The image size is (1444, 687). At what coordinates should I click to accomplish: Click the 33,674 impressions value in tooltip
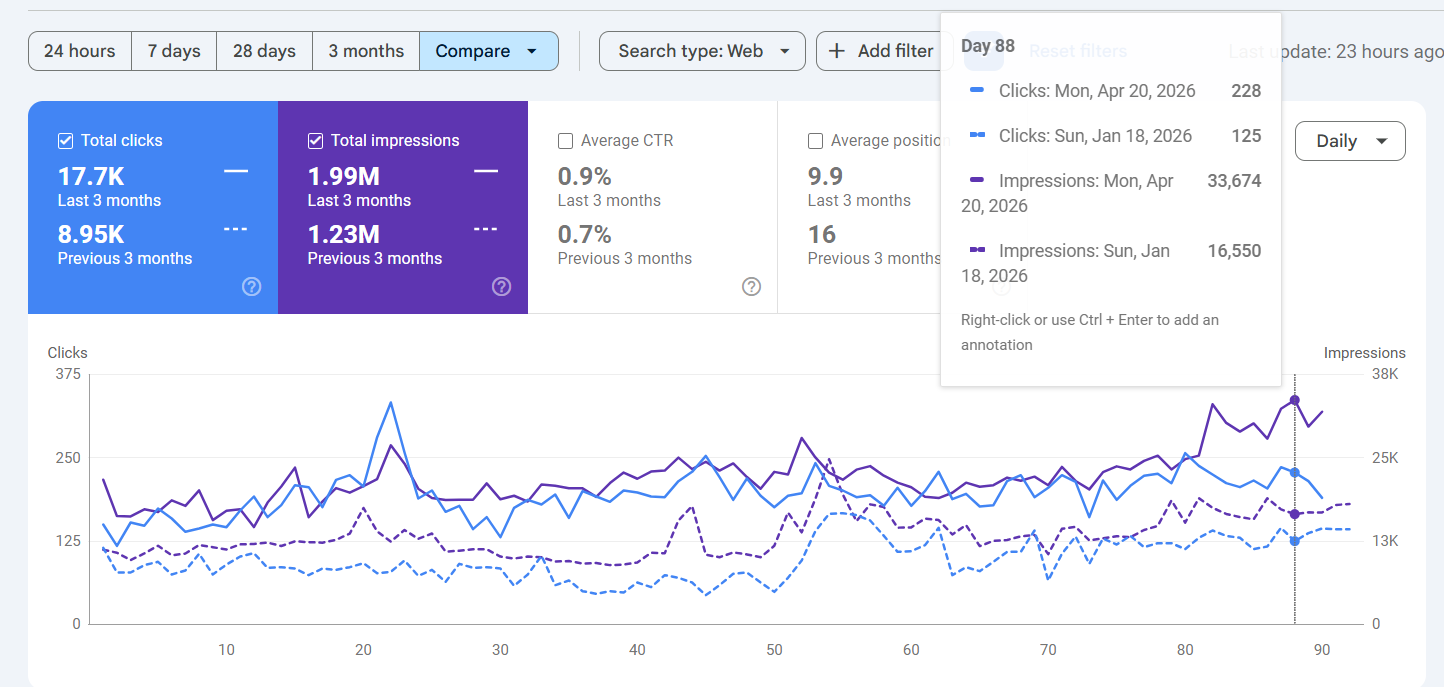pos(1234,181)
